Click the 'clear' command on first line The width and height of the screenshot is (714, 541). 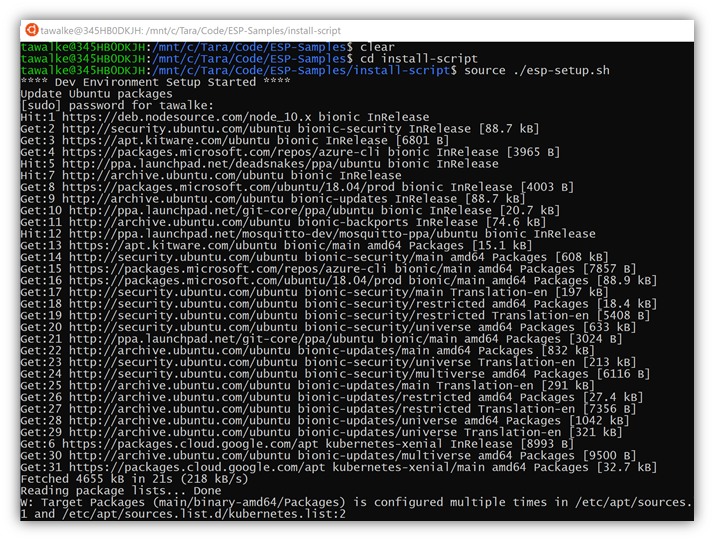point(377,47)
